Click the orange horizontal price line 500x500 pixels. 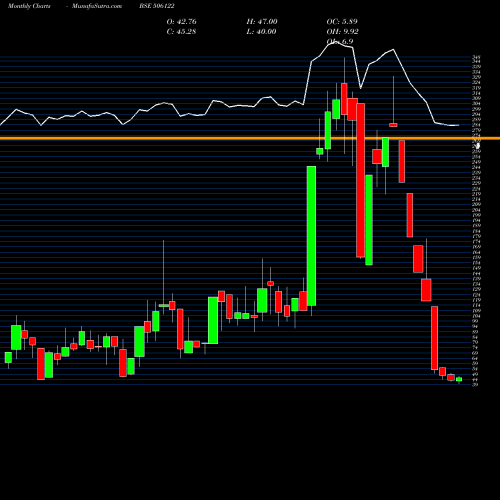[250, 138]
